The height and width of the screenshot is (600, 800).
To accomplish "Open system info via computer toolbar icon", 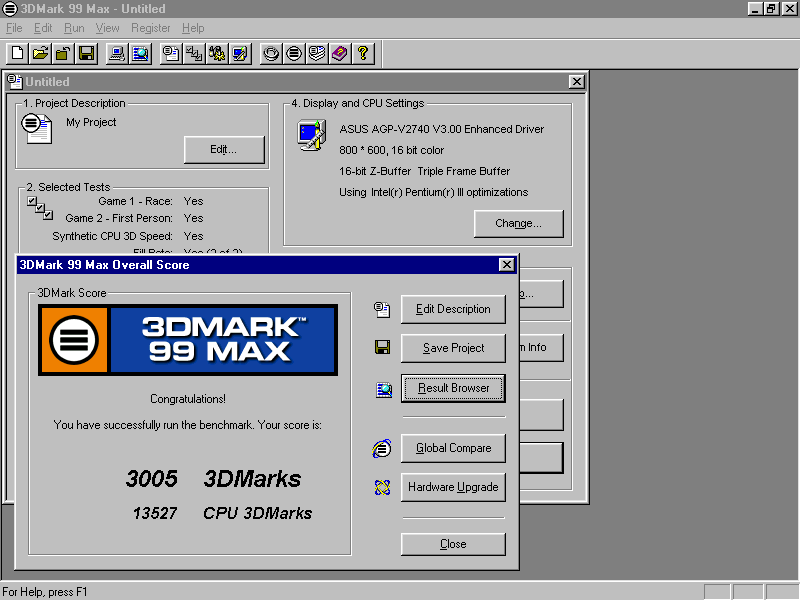I will coord(117,54).
